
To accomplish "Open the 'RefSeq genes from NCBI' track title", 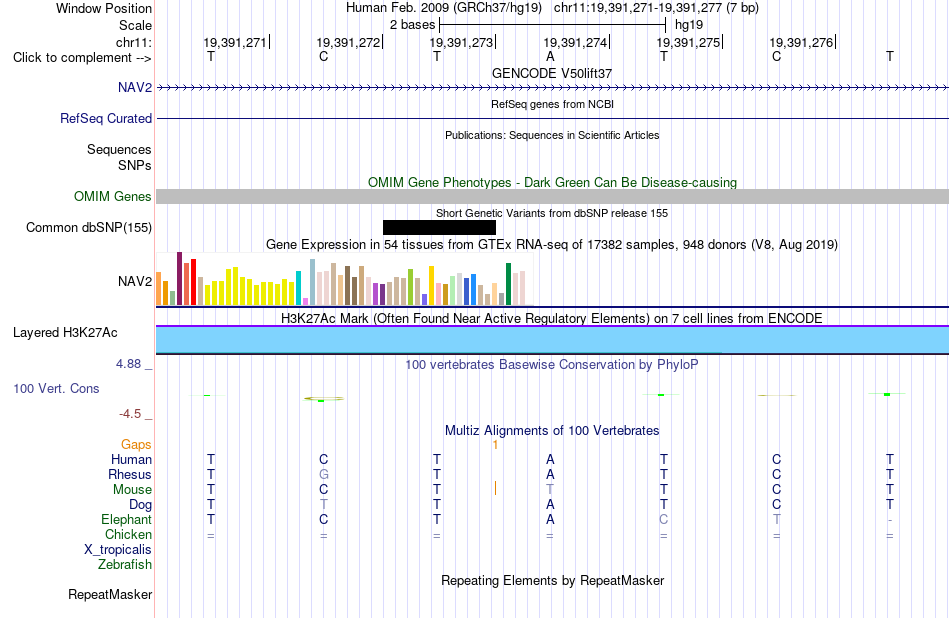I will (552, 104).
